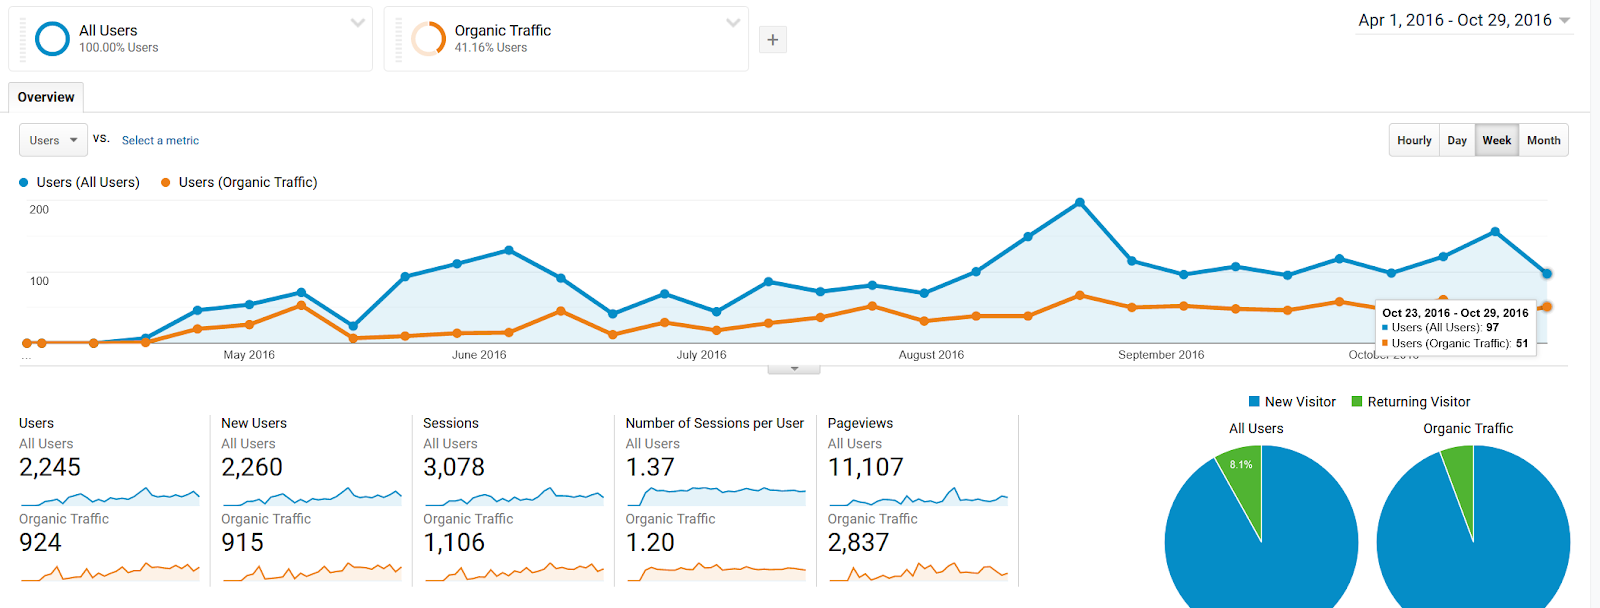1600x608 pixels.
Task: Click the Organic Traffic segment circle icon
Action: click(428, 39)
